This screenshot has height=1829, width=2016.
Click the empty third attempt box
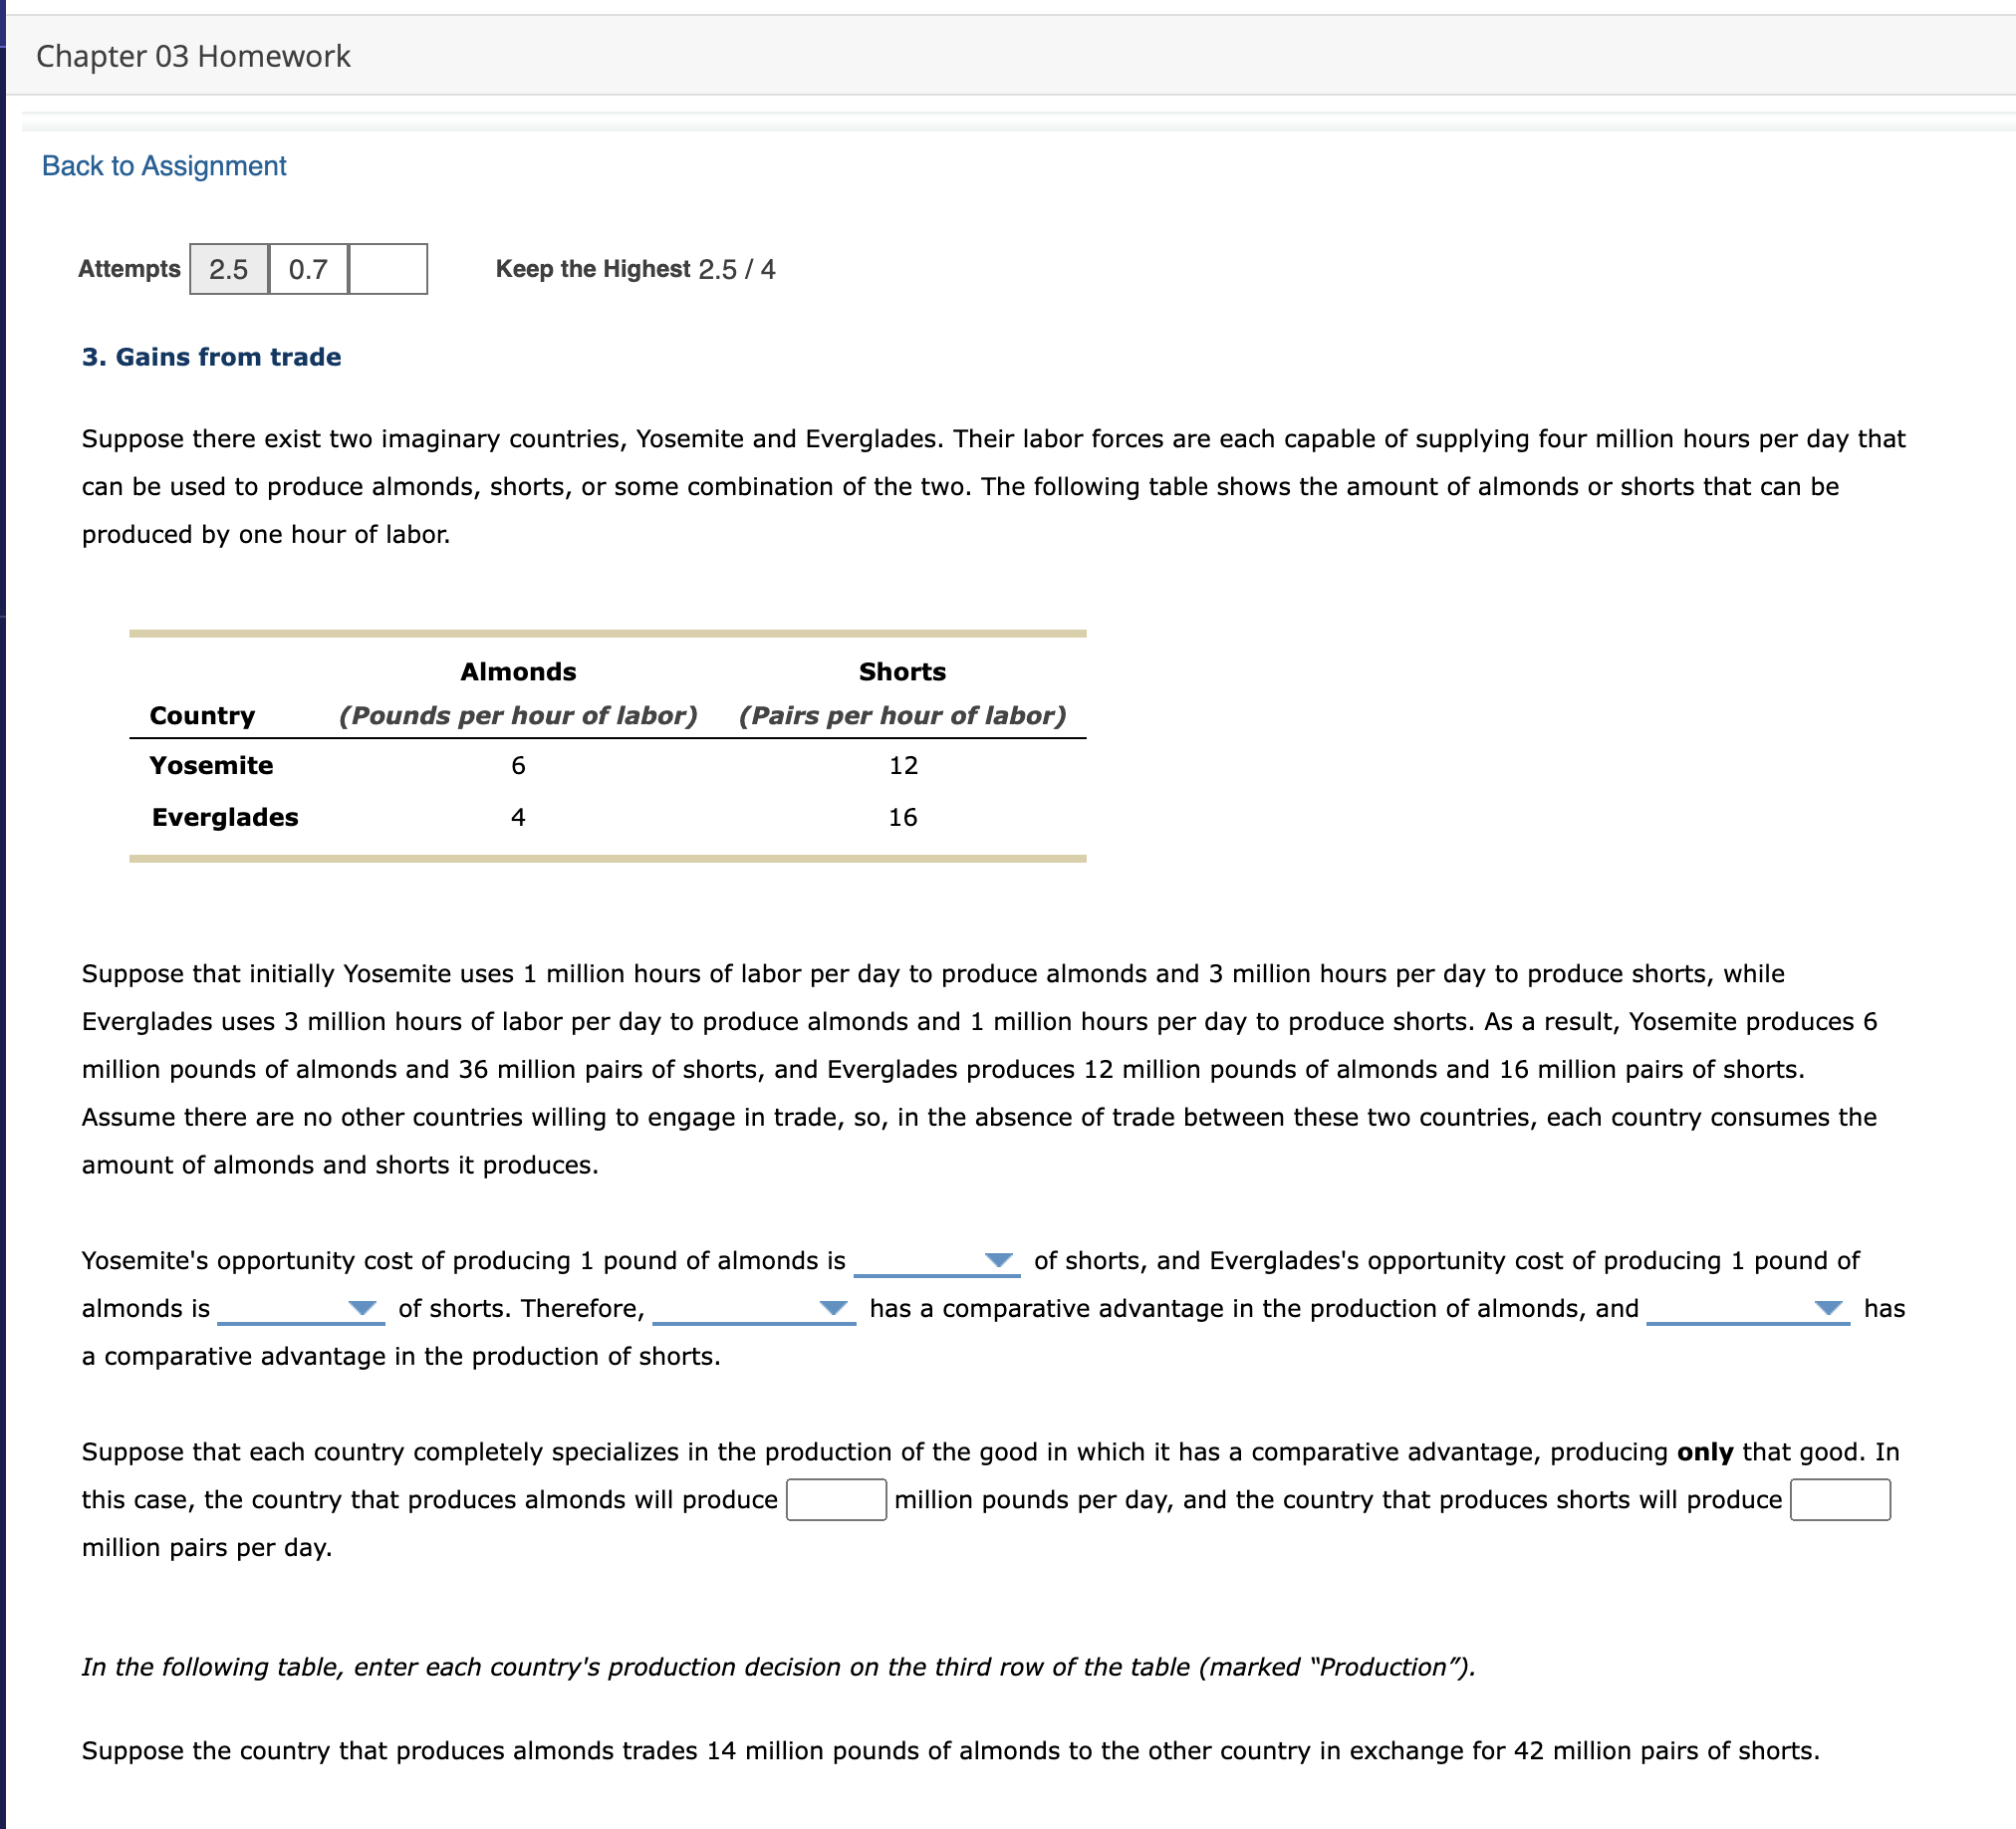point(388,268)
